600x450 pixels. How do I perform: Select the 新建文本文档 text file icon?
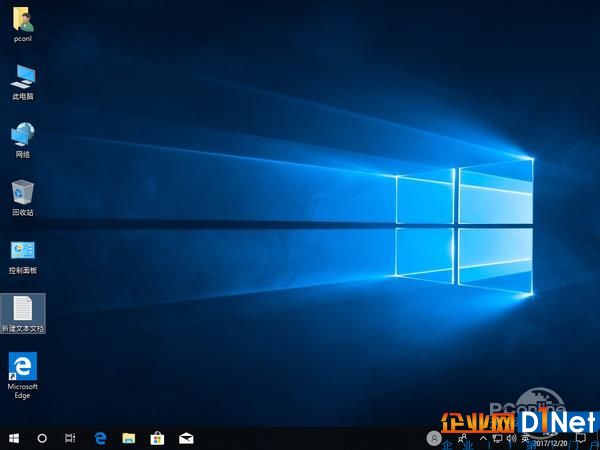click(x=23, y=314)
